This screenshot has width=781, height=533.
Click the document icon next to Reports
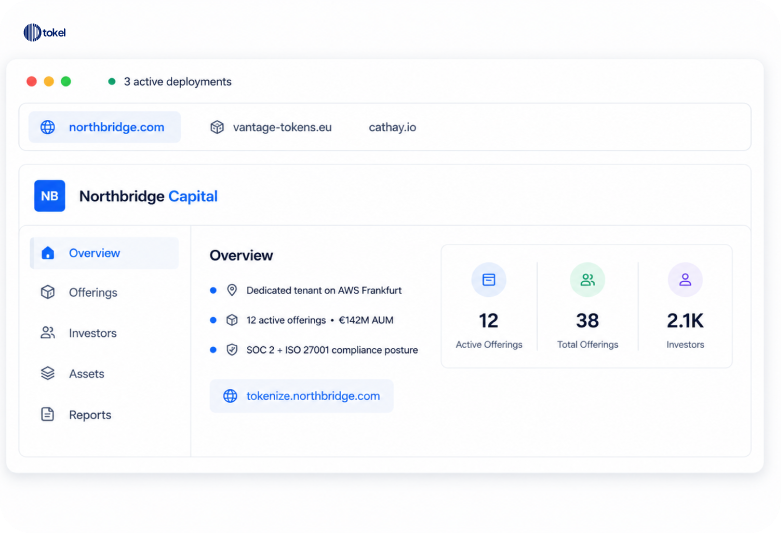click(48, 414)
